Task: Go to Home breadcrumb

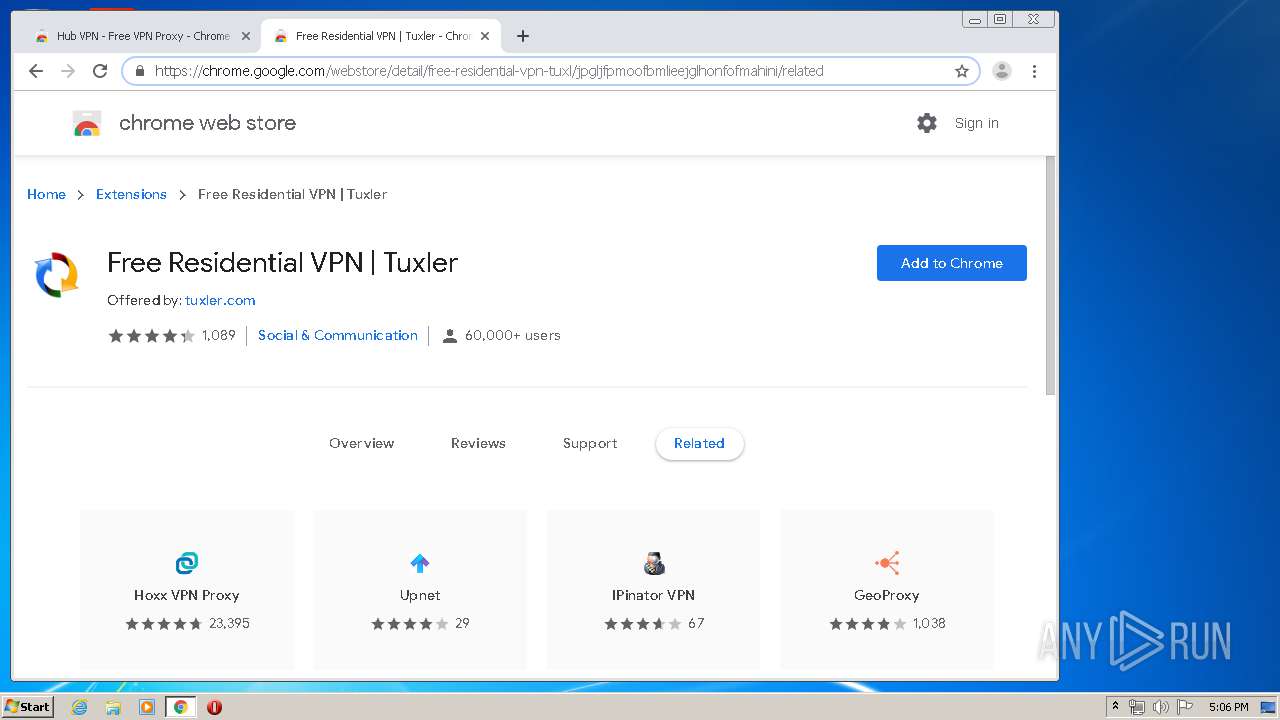Action: (x=46, y=194)
